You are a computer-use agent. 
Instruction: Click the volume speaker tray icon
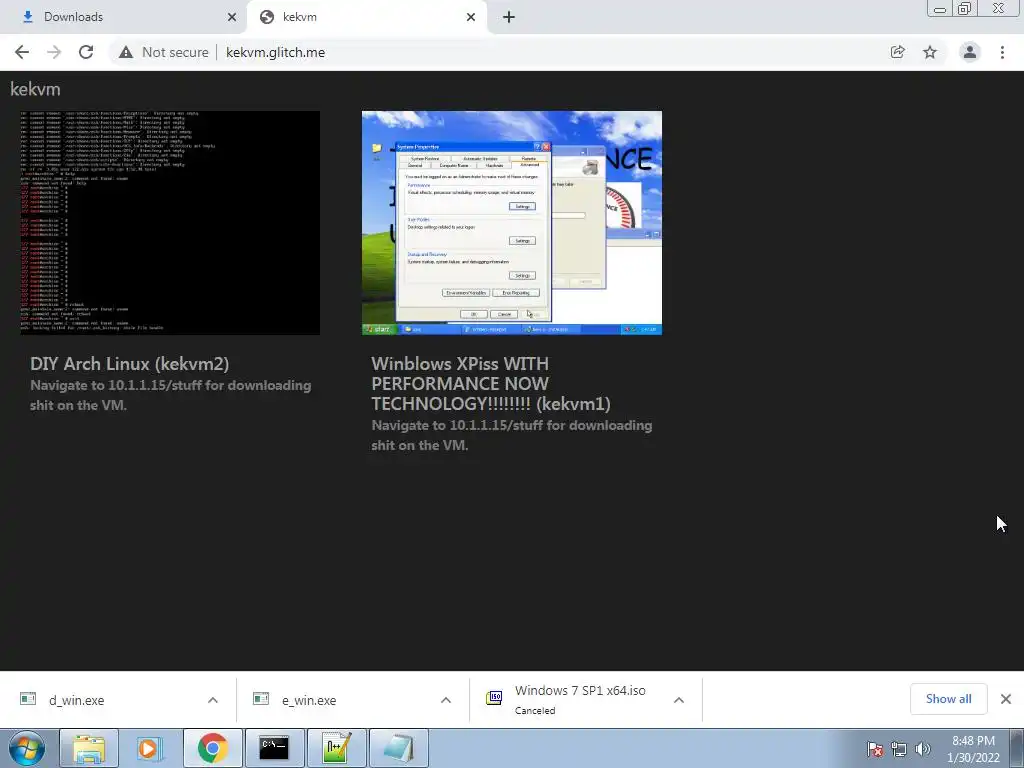coord(923,749)
